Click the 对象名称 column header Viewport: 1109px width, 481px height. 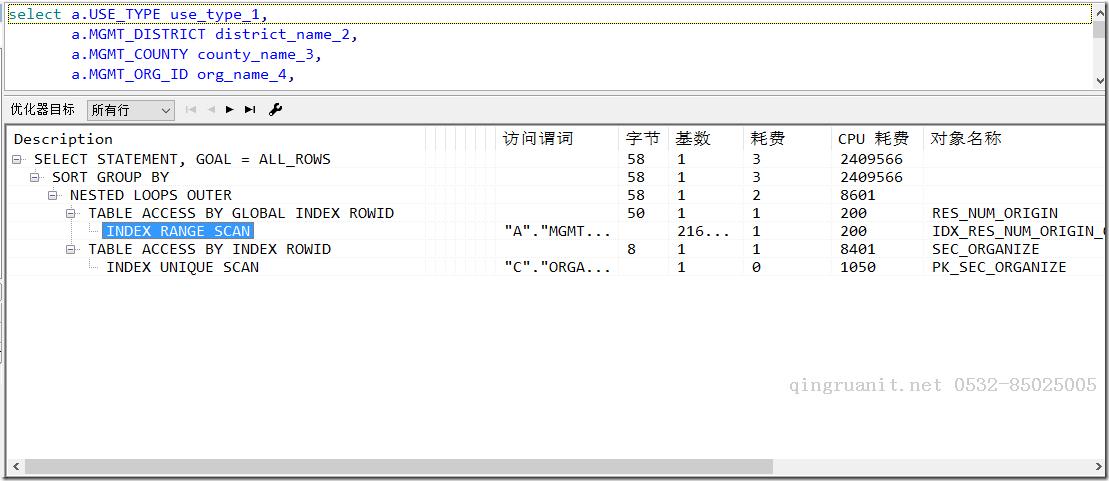coord(966,139)
